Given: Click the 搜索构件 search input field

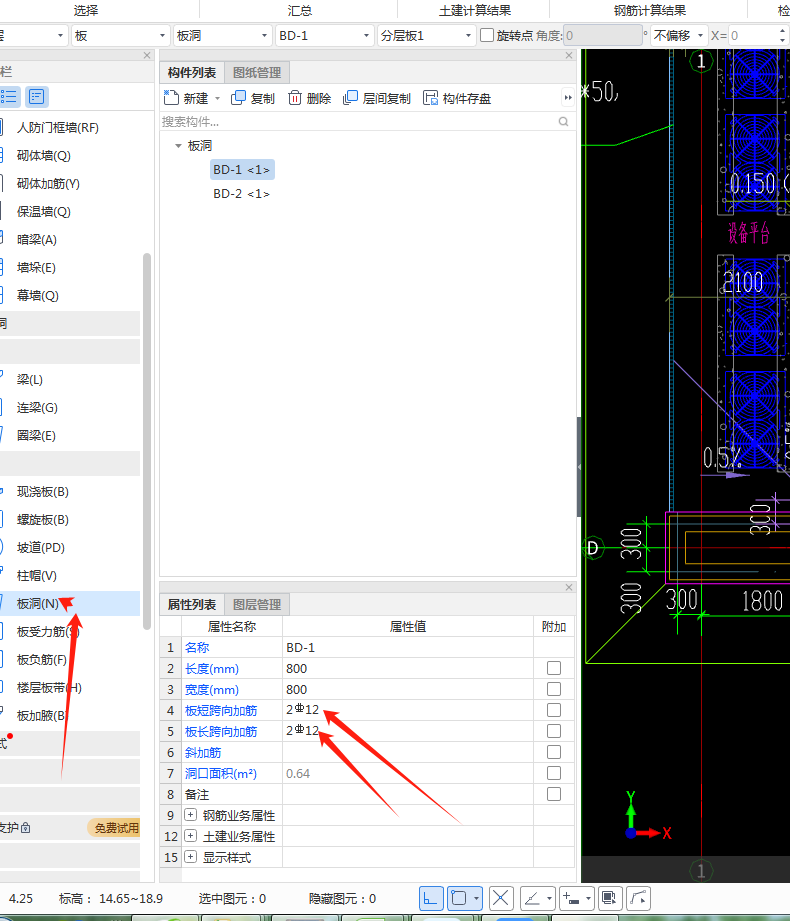Looking at the screenshot, I should pos(357,122).
